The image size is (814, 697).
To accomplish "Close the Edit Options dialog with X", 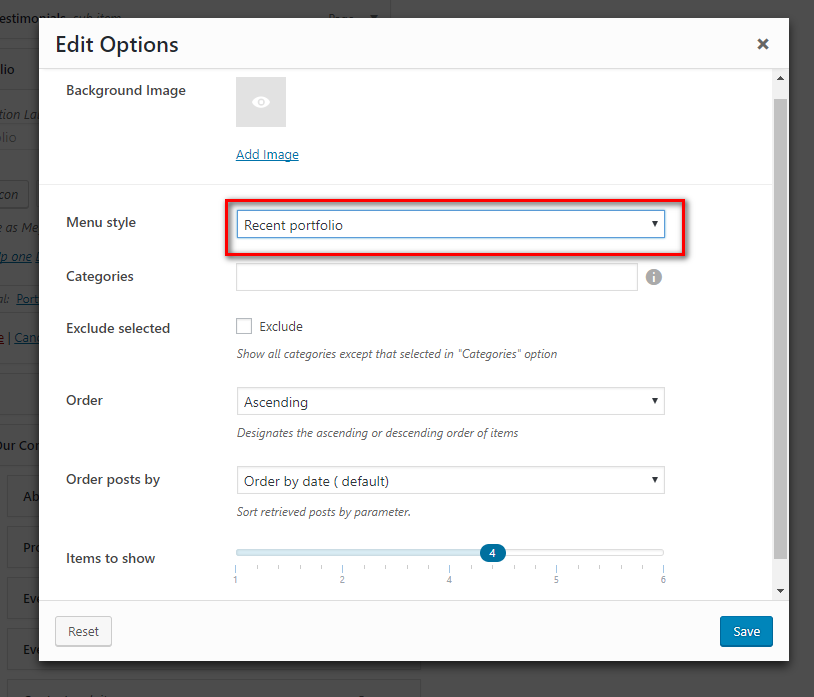I will coord(763,44).
